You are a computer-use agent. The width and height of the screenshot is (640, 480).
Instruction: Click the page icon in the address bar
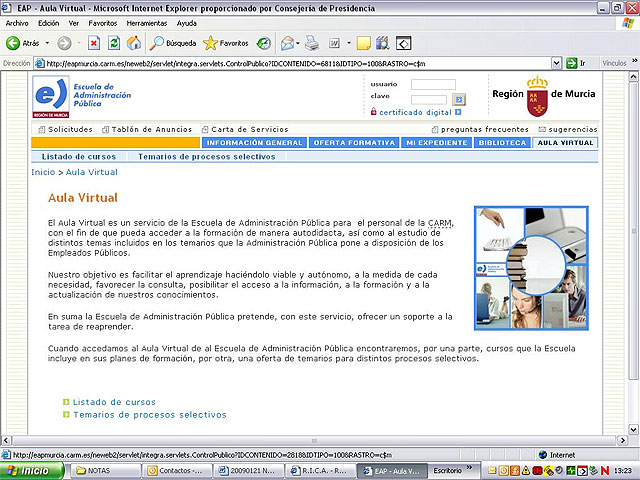[40, 63]
